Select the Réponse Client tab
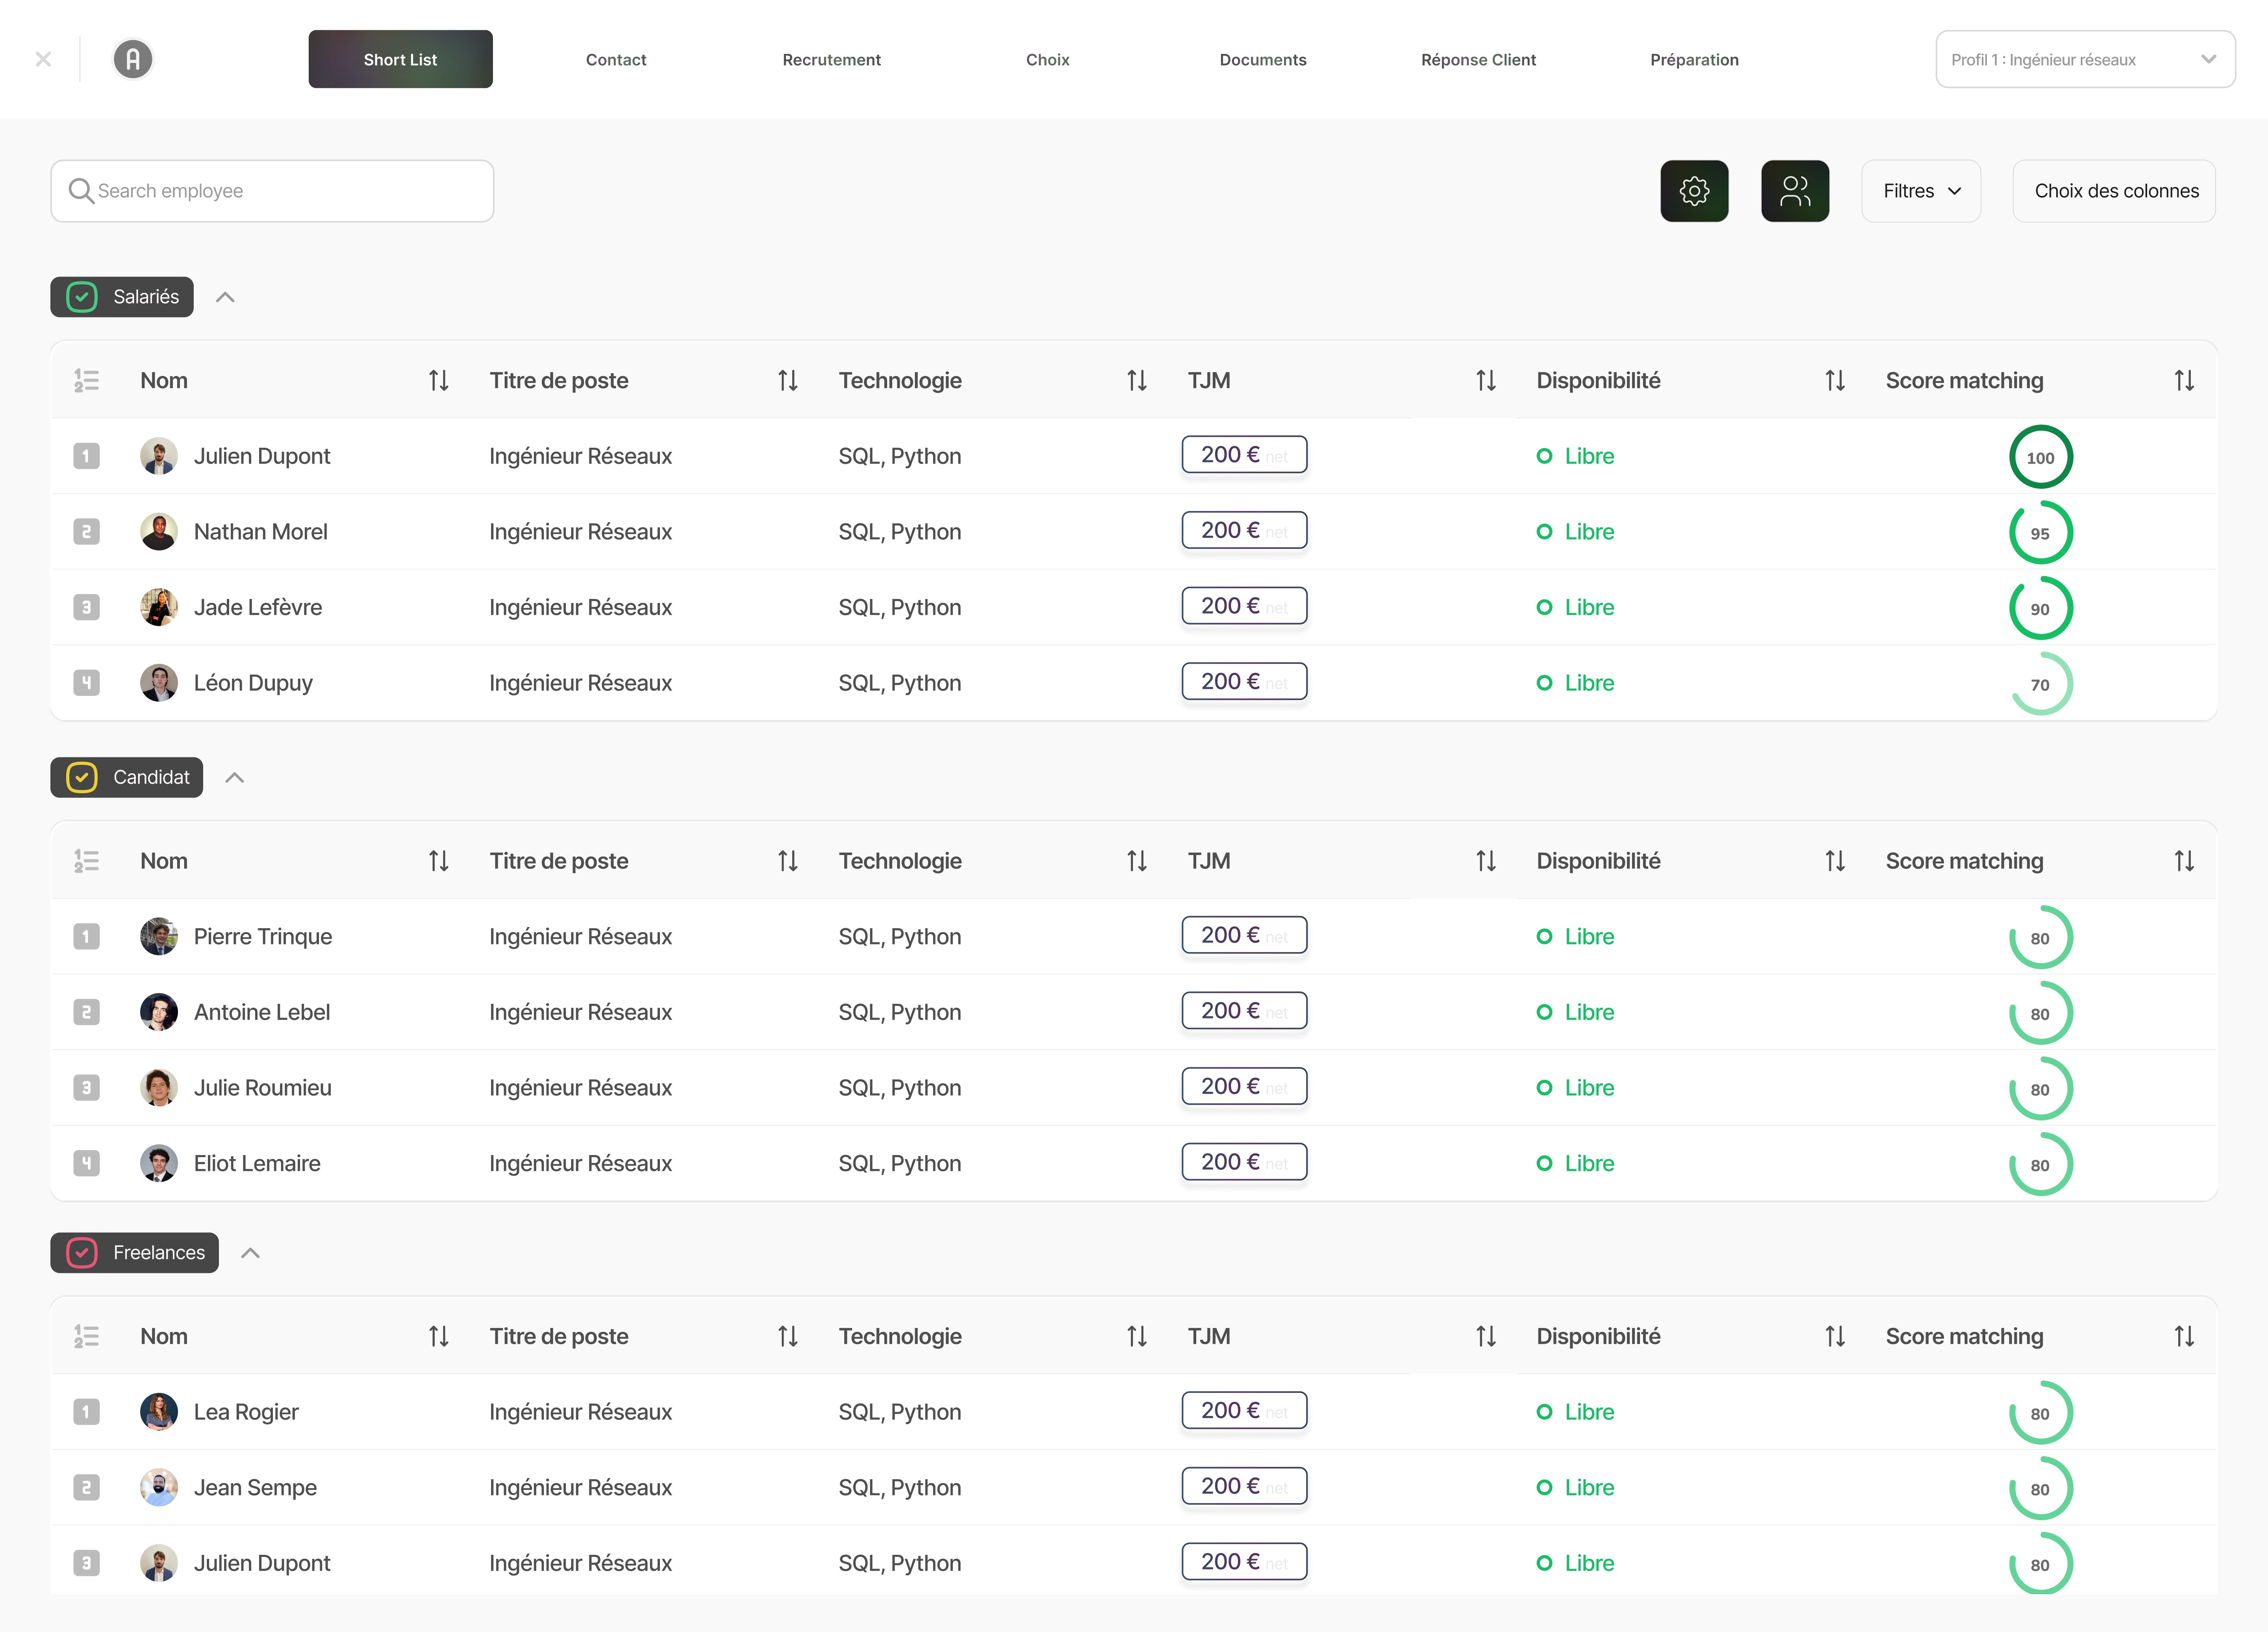Screen dimensions: 2268x1632 [1478, 59]
